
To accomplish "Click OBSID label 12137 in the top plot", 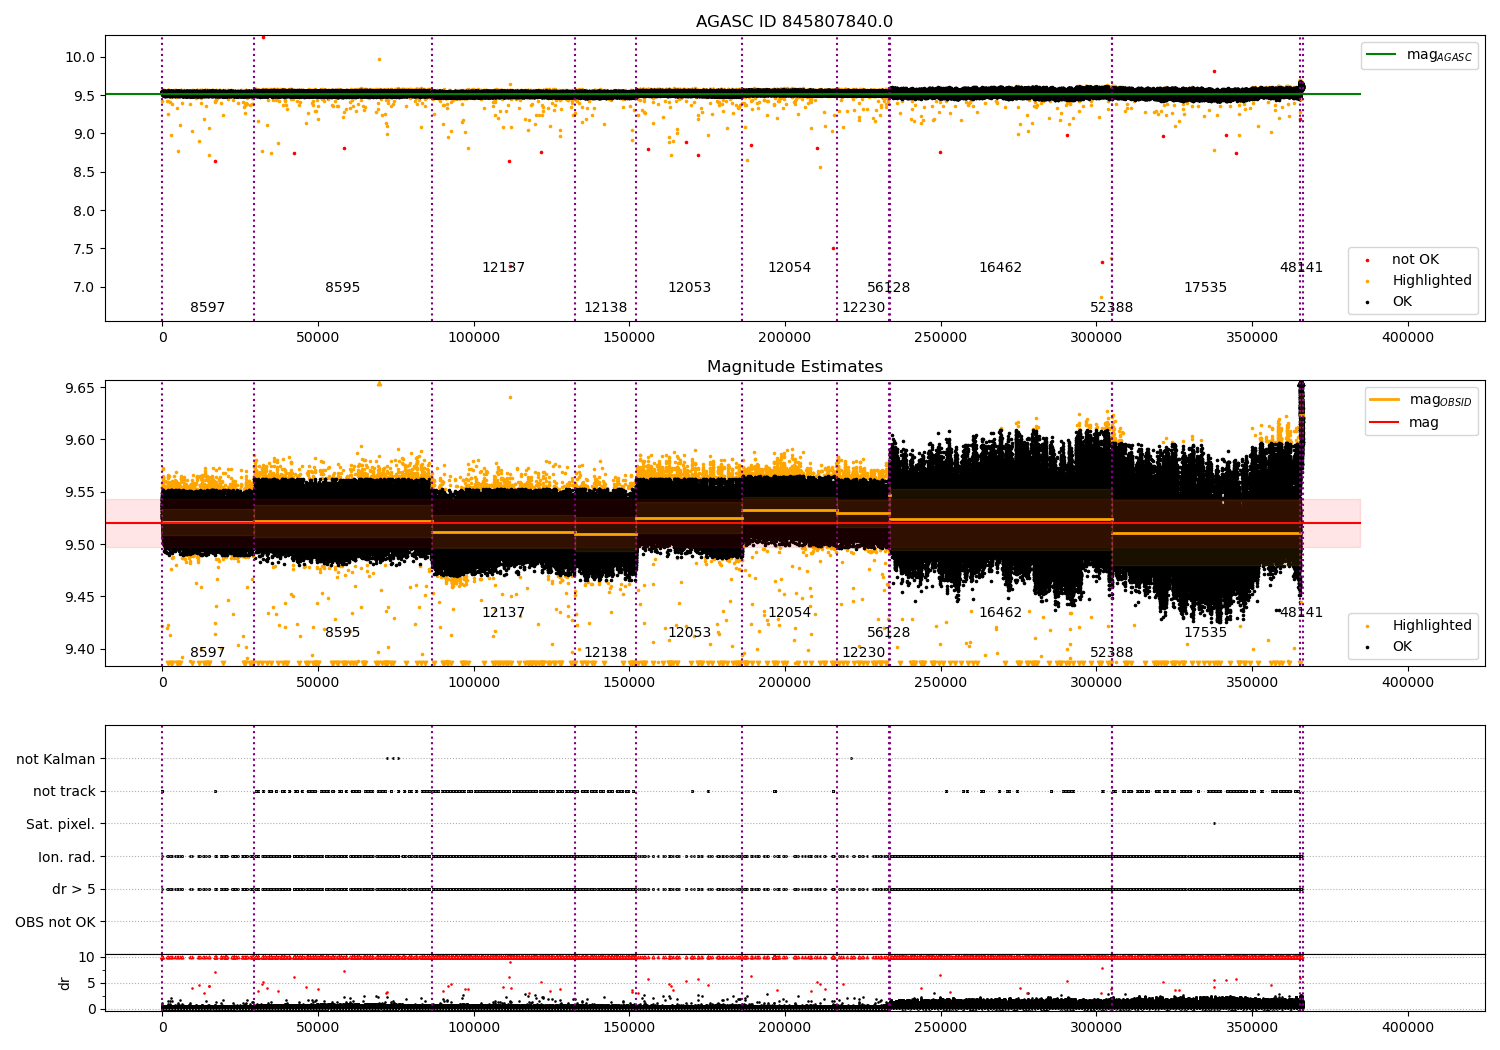I will click(x=503, y=267).
